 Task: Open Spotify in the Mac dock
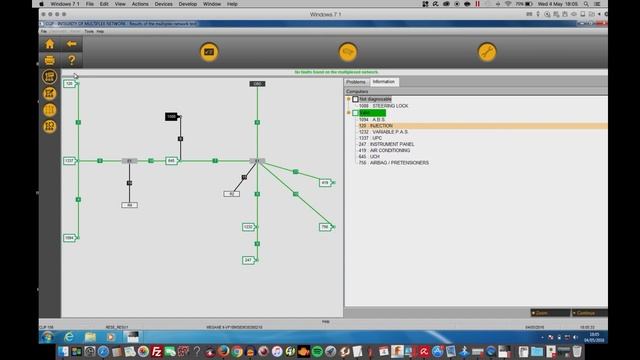point(317,351)
